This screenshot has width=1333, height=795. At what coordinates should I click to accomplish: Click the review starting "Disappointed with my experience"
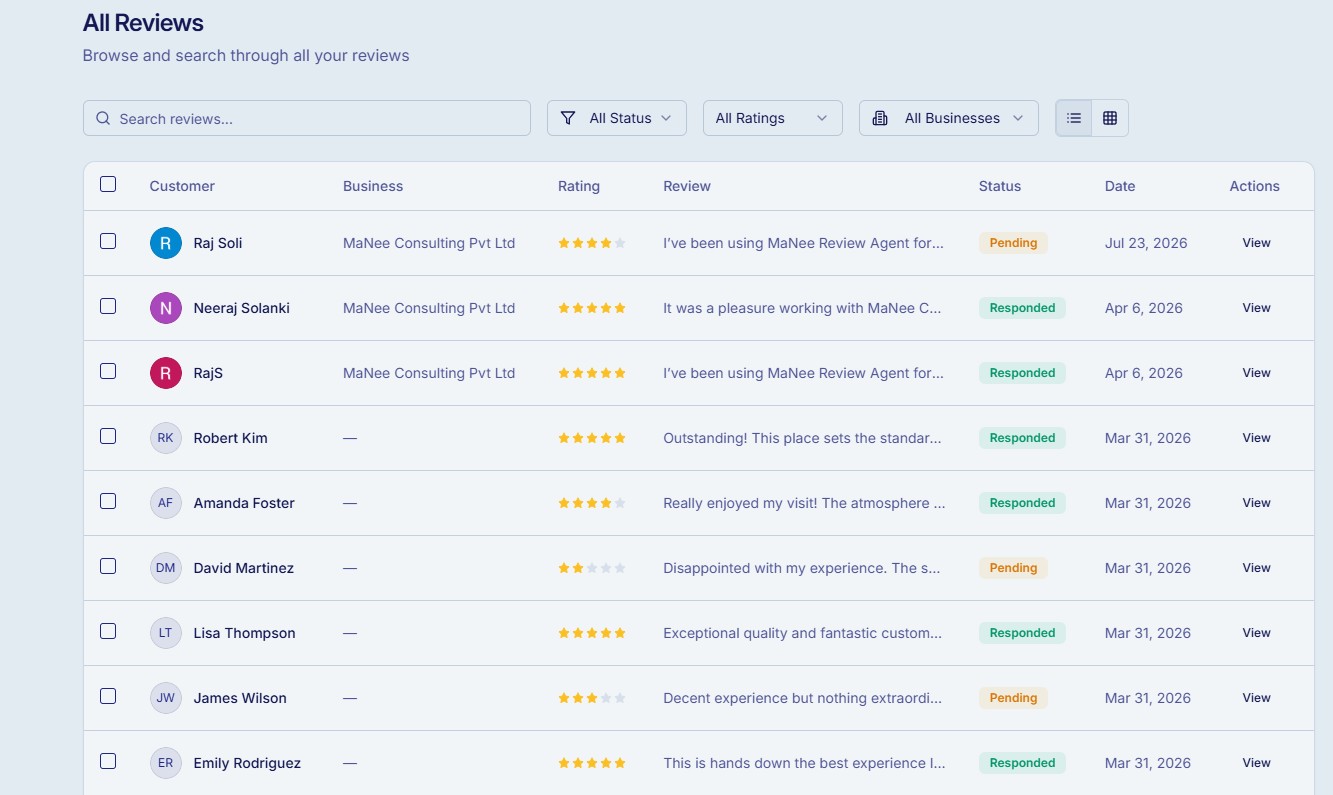coord(802,568)
